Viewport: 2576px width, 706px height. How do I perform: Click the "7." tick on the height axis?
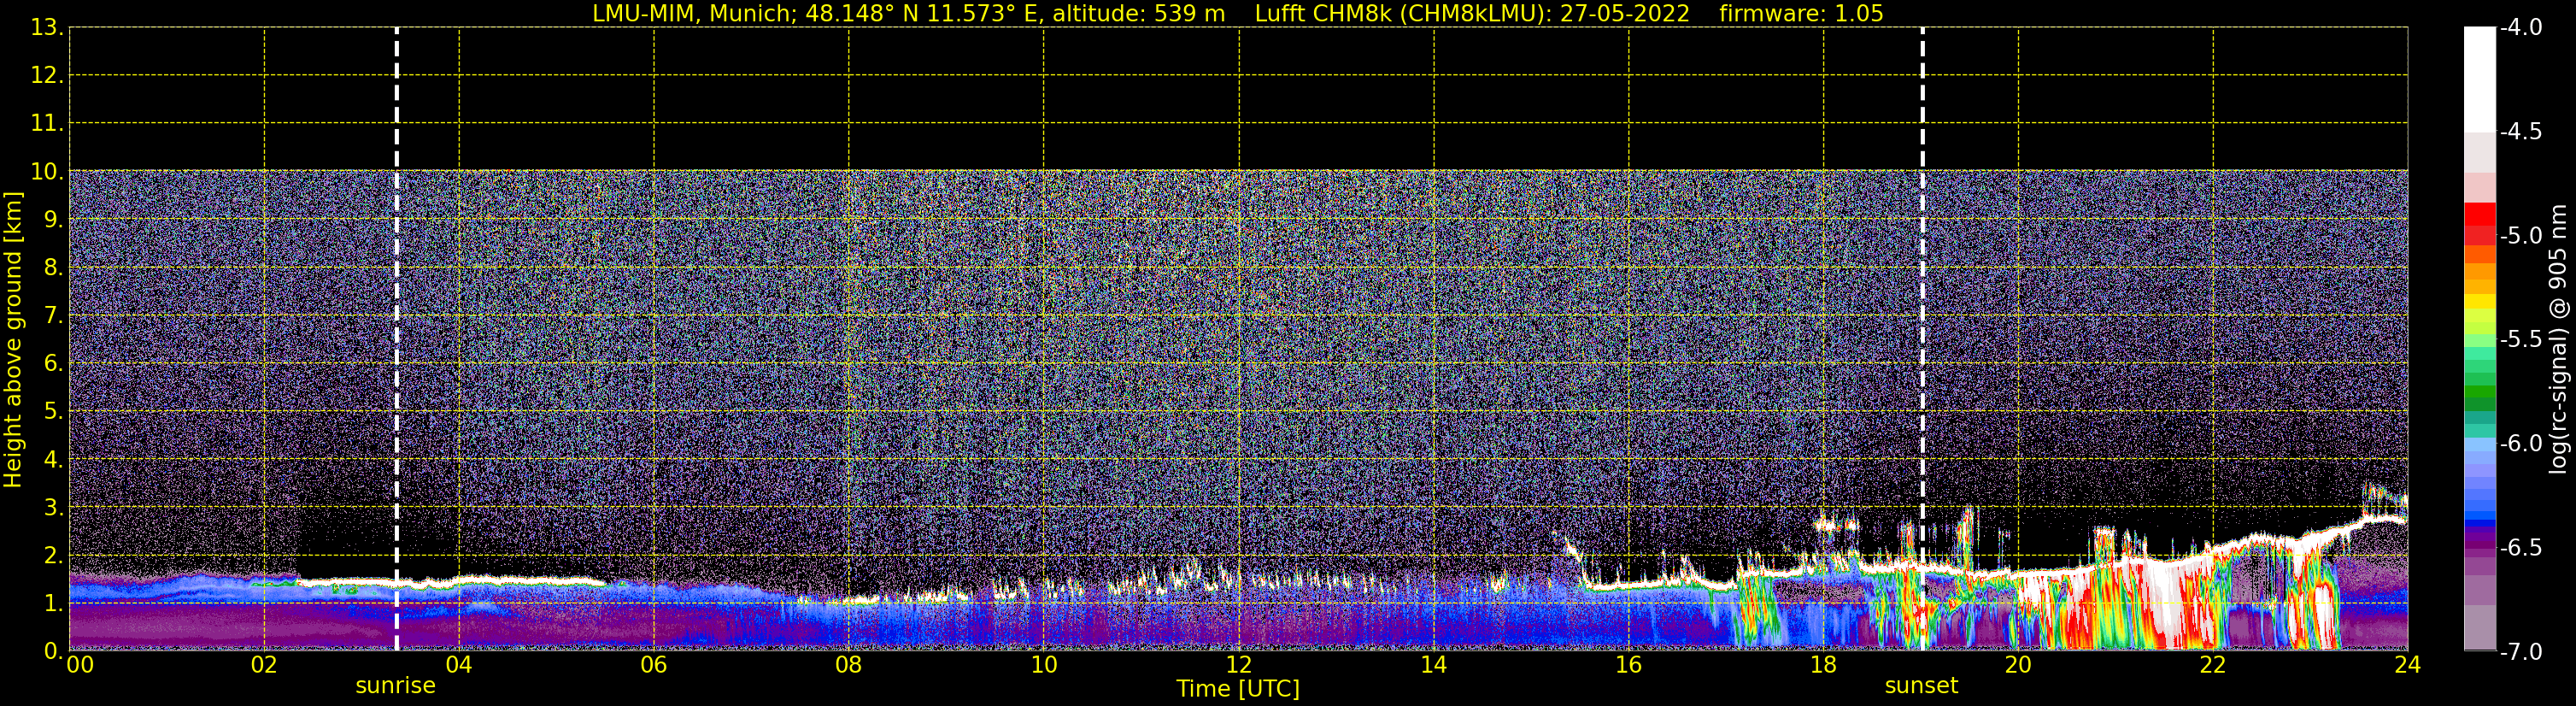53,316
